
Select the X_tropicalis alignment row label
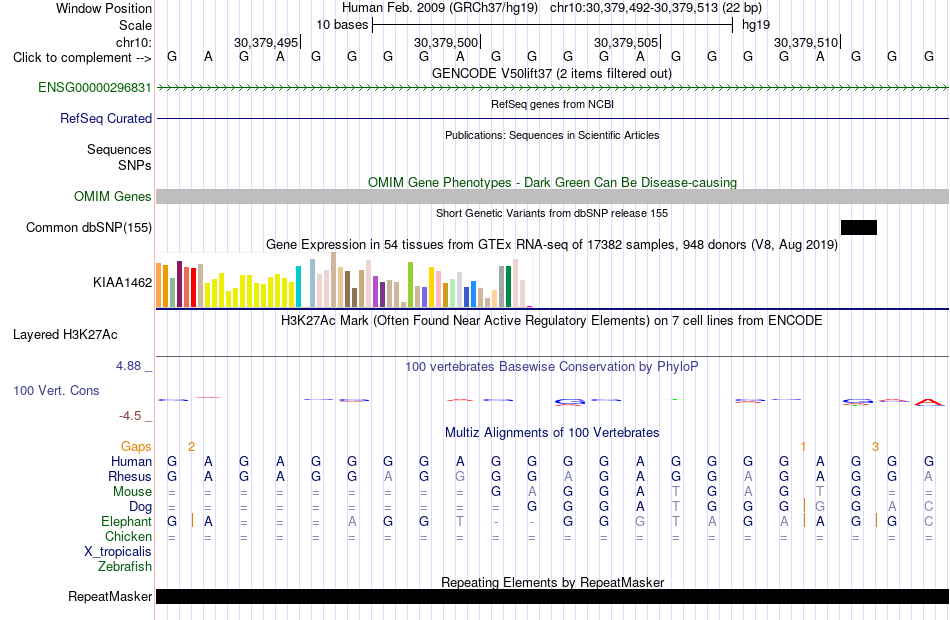pyautogui.click(x=118, y=552)
